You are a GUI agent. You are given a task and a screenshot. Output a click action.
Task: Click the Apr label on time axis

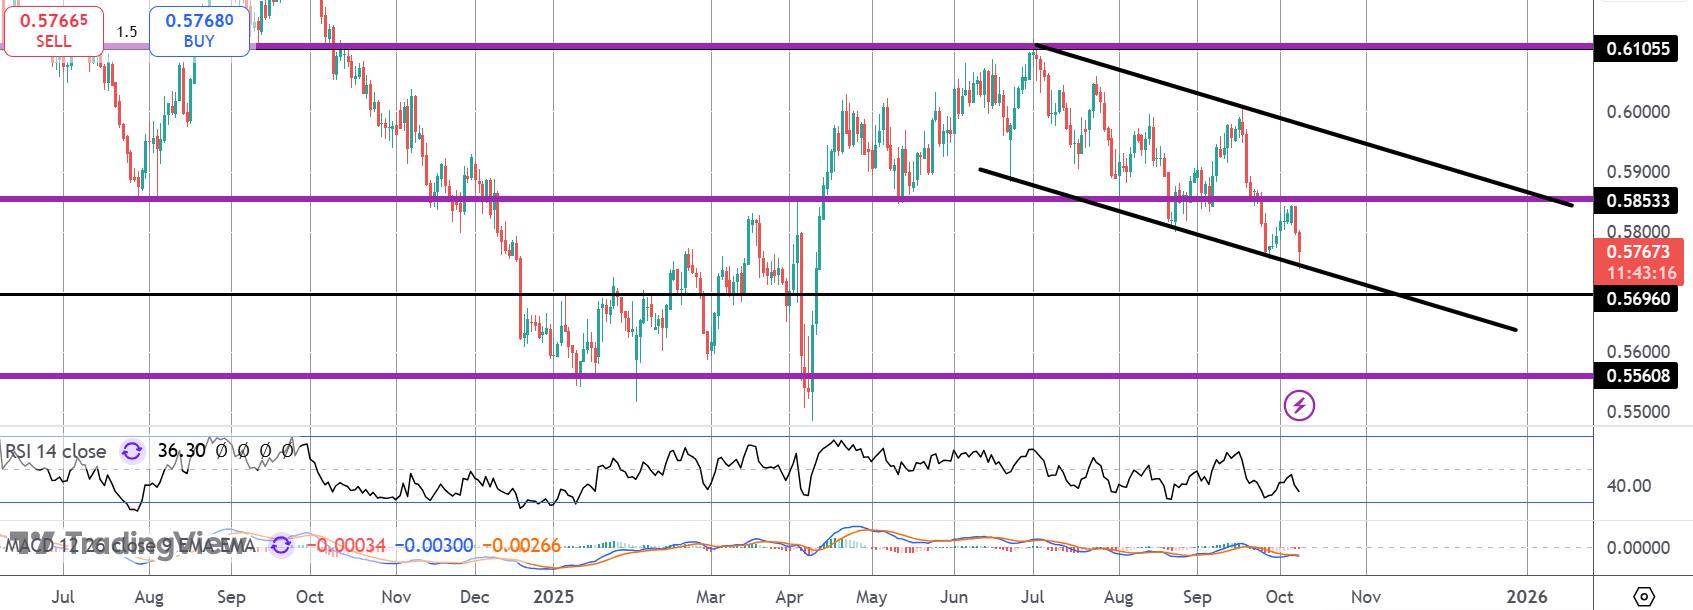pos(790,597)
